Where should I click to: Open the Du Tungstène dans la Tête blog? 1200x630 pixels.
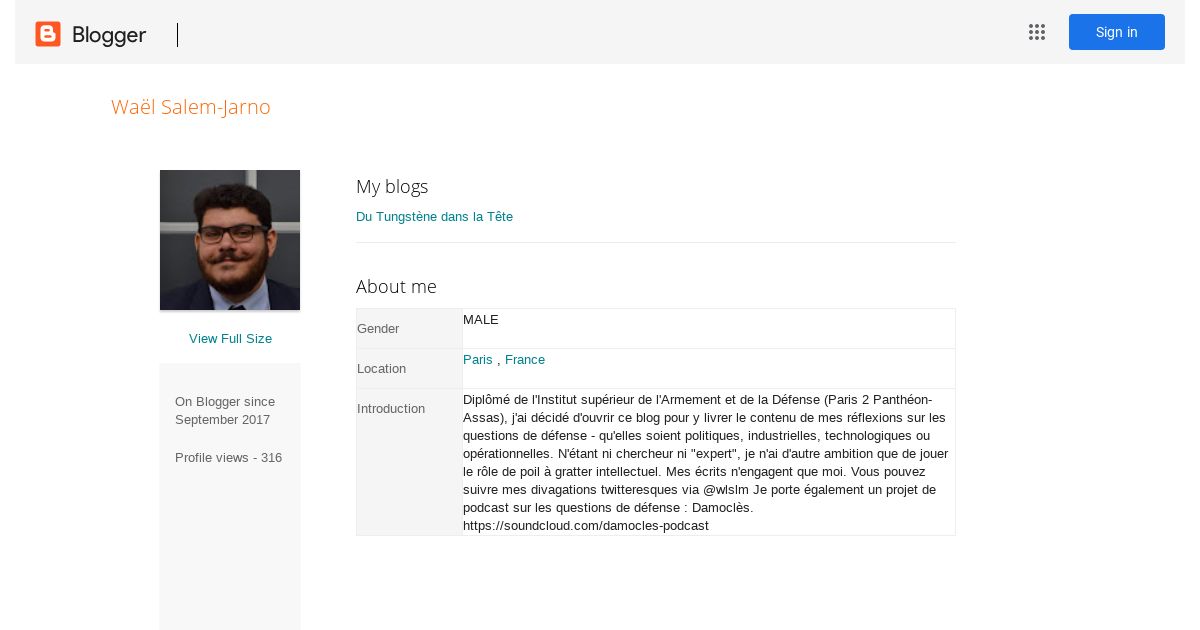[x=434, y=217]
